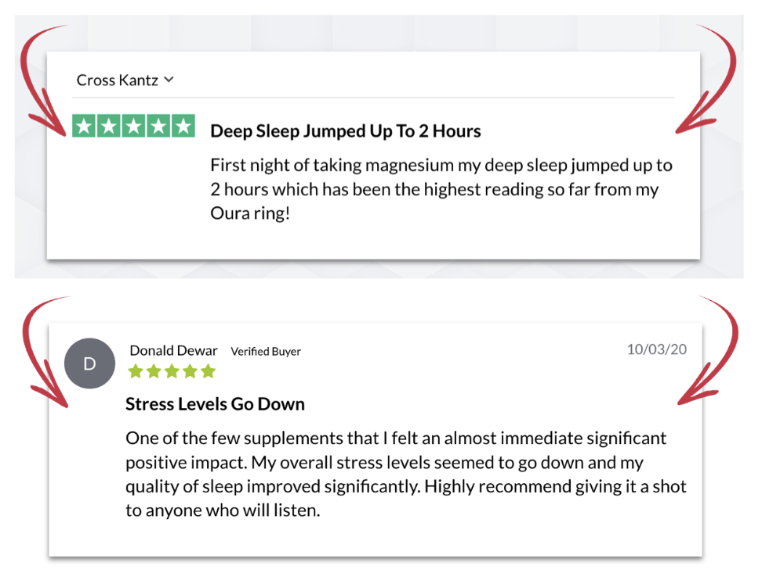Click the Verified Buyer badge
This screenshot has width=761, height=575.
pos(265,351)
